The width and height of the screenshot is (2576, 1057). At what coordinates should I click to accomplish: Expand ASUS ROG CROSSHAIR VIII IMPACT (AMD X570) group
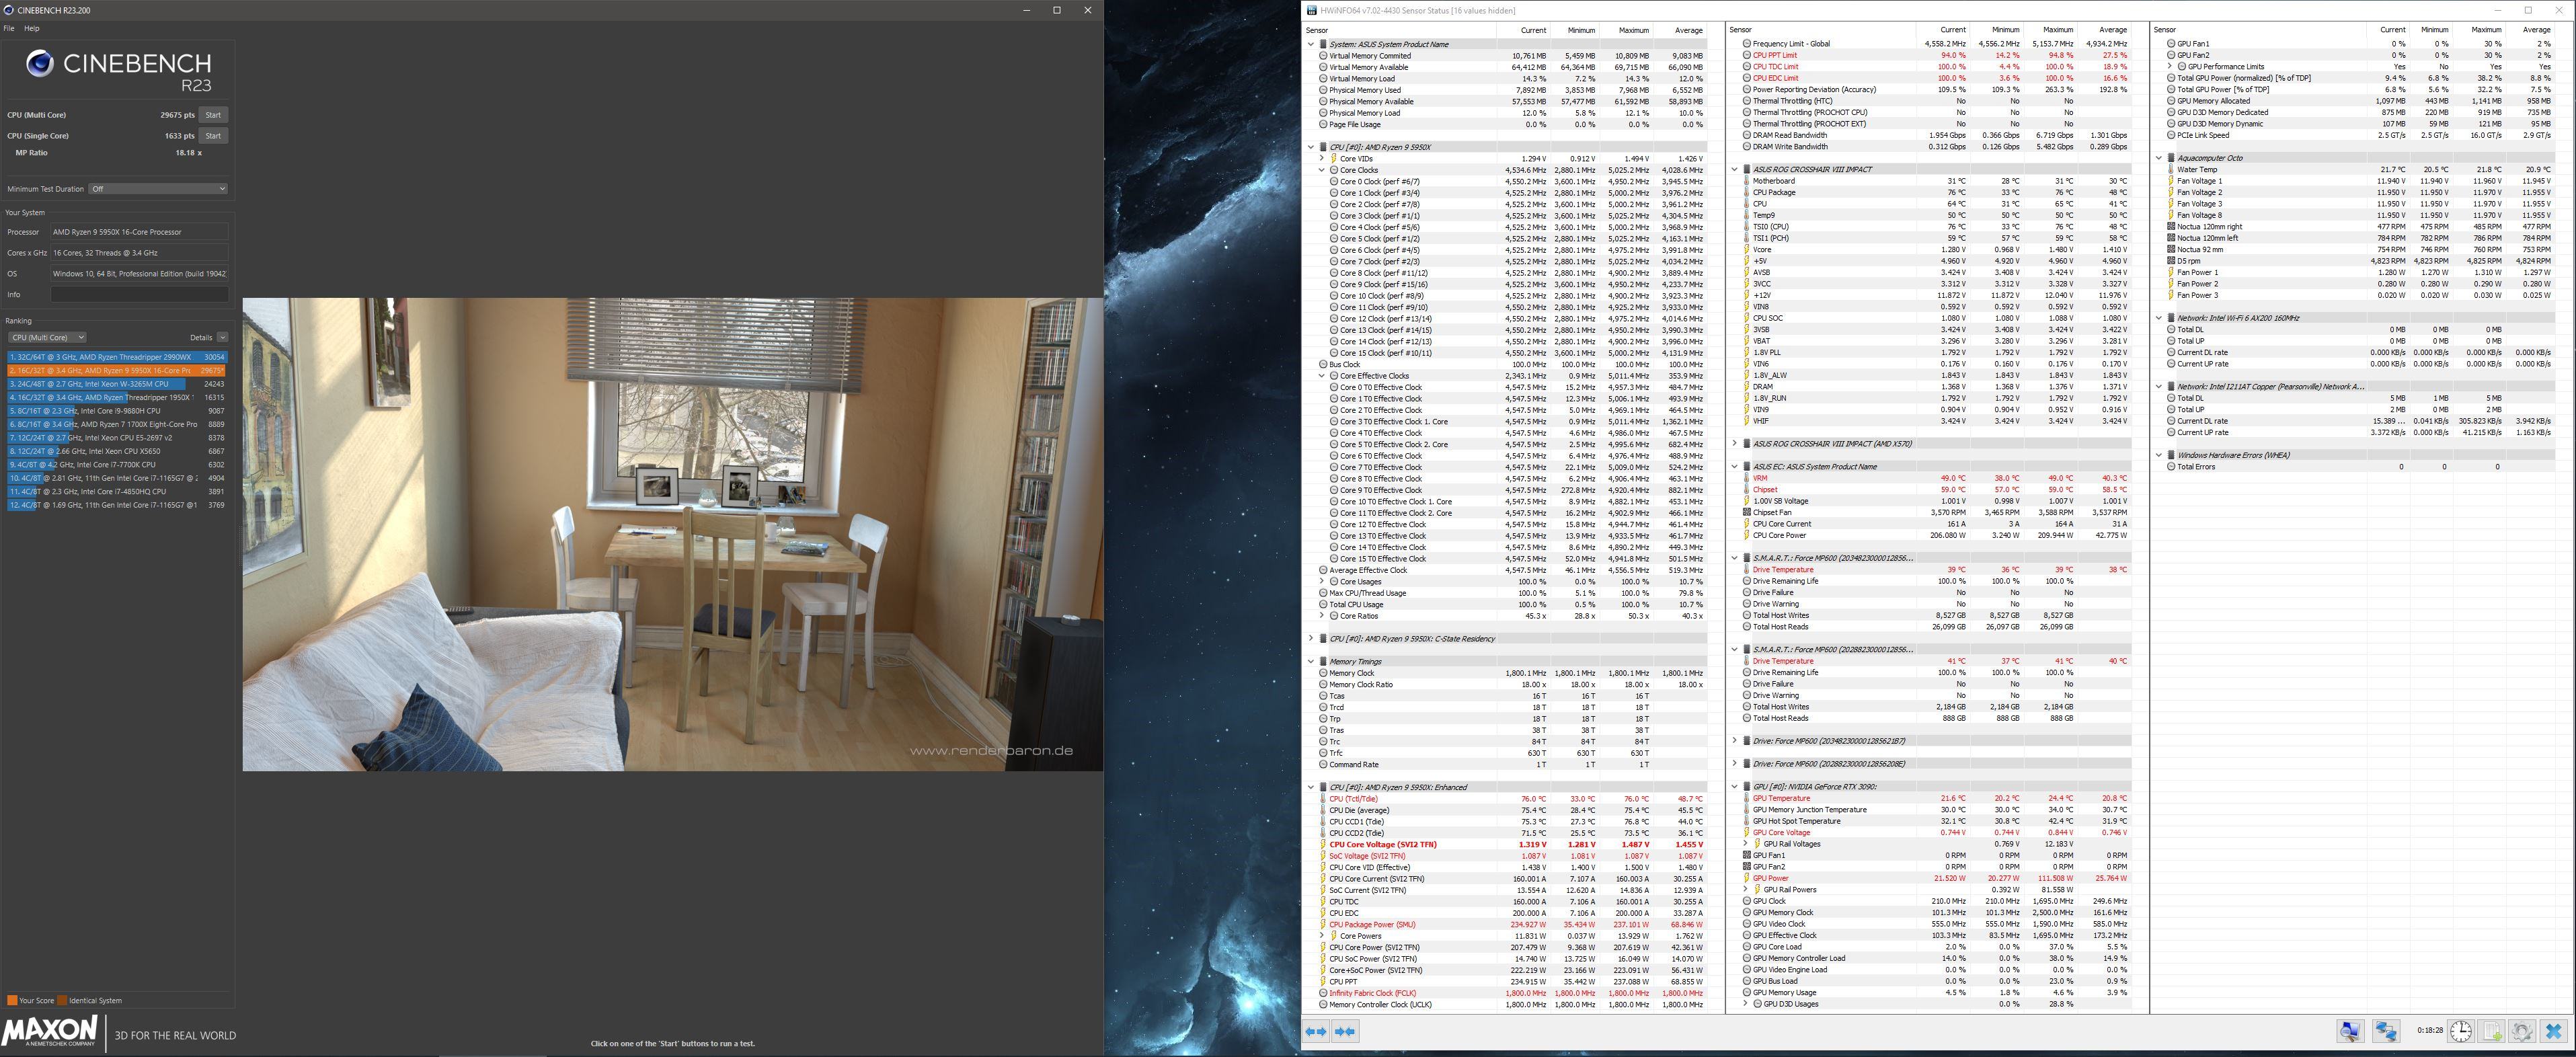pyautogui.click(x=1735, y=443)
